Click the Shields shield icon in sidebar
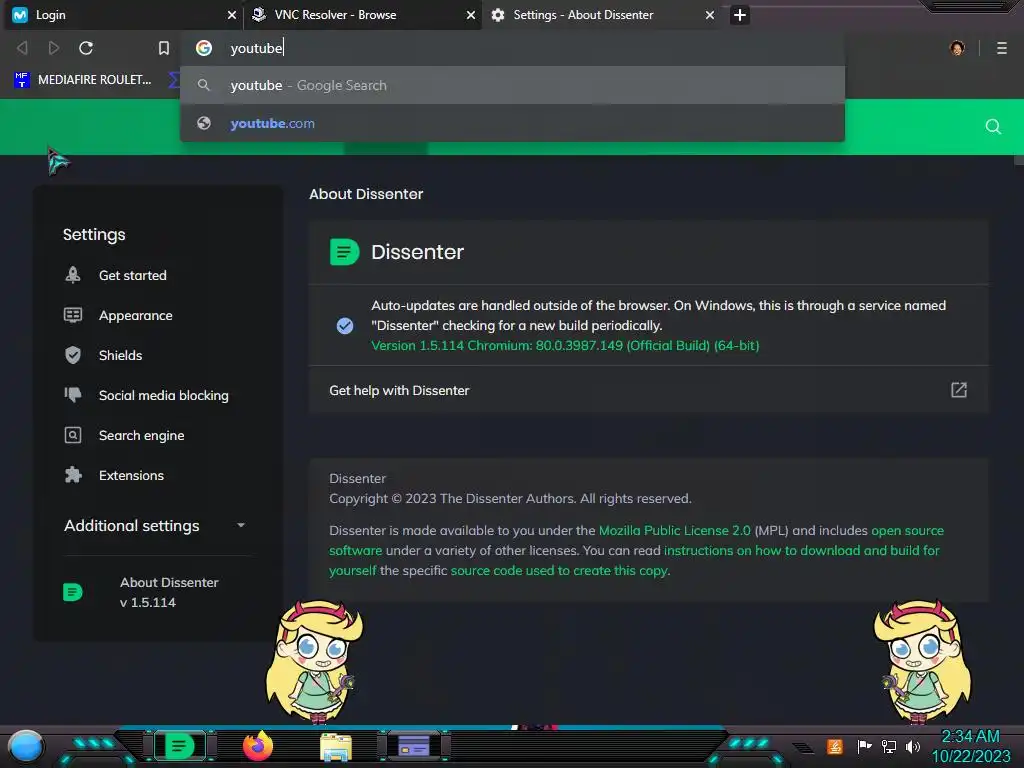The image size is (1024, 768). pos(73,355)
